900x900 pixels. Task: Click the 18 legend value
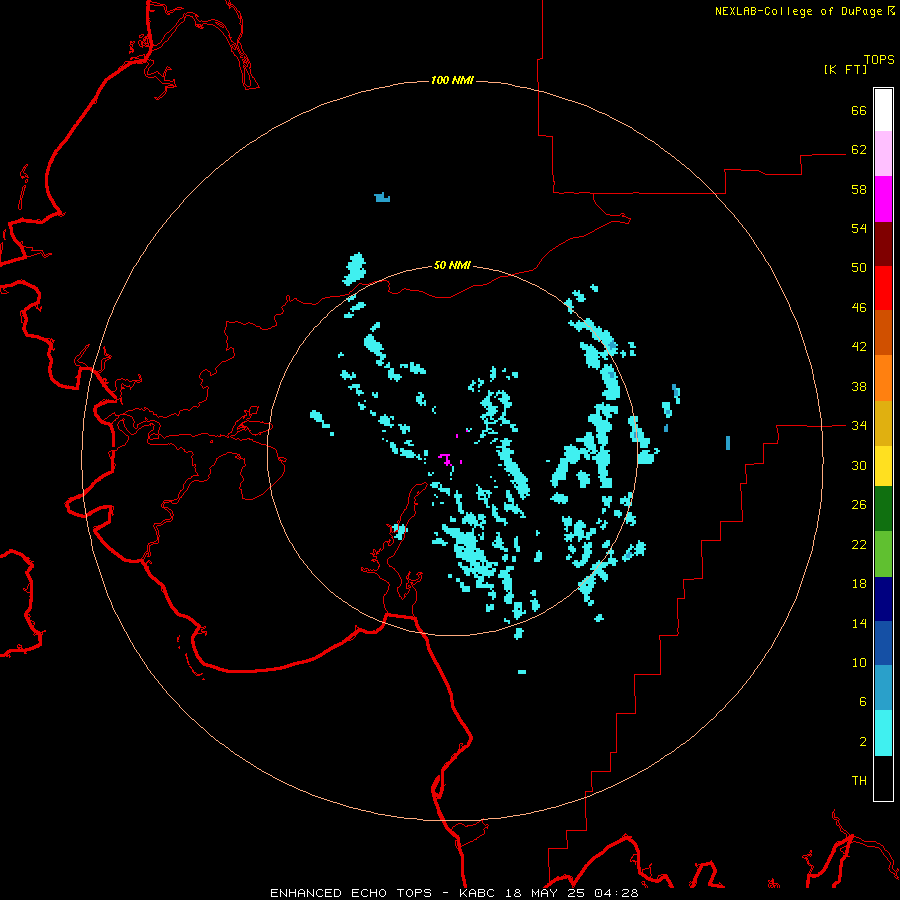pos(859,584)
